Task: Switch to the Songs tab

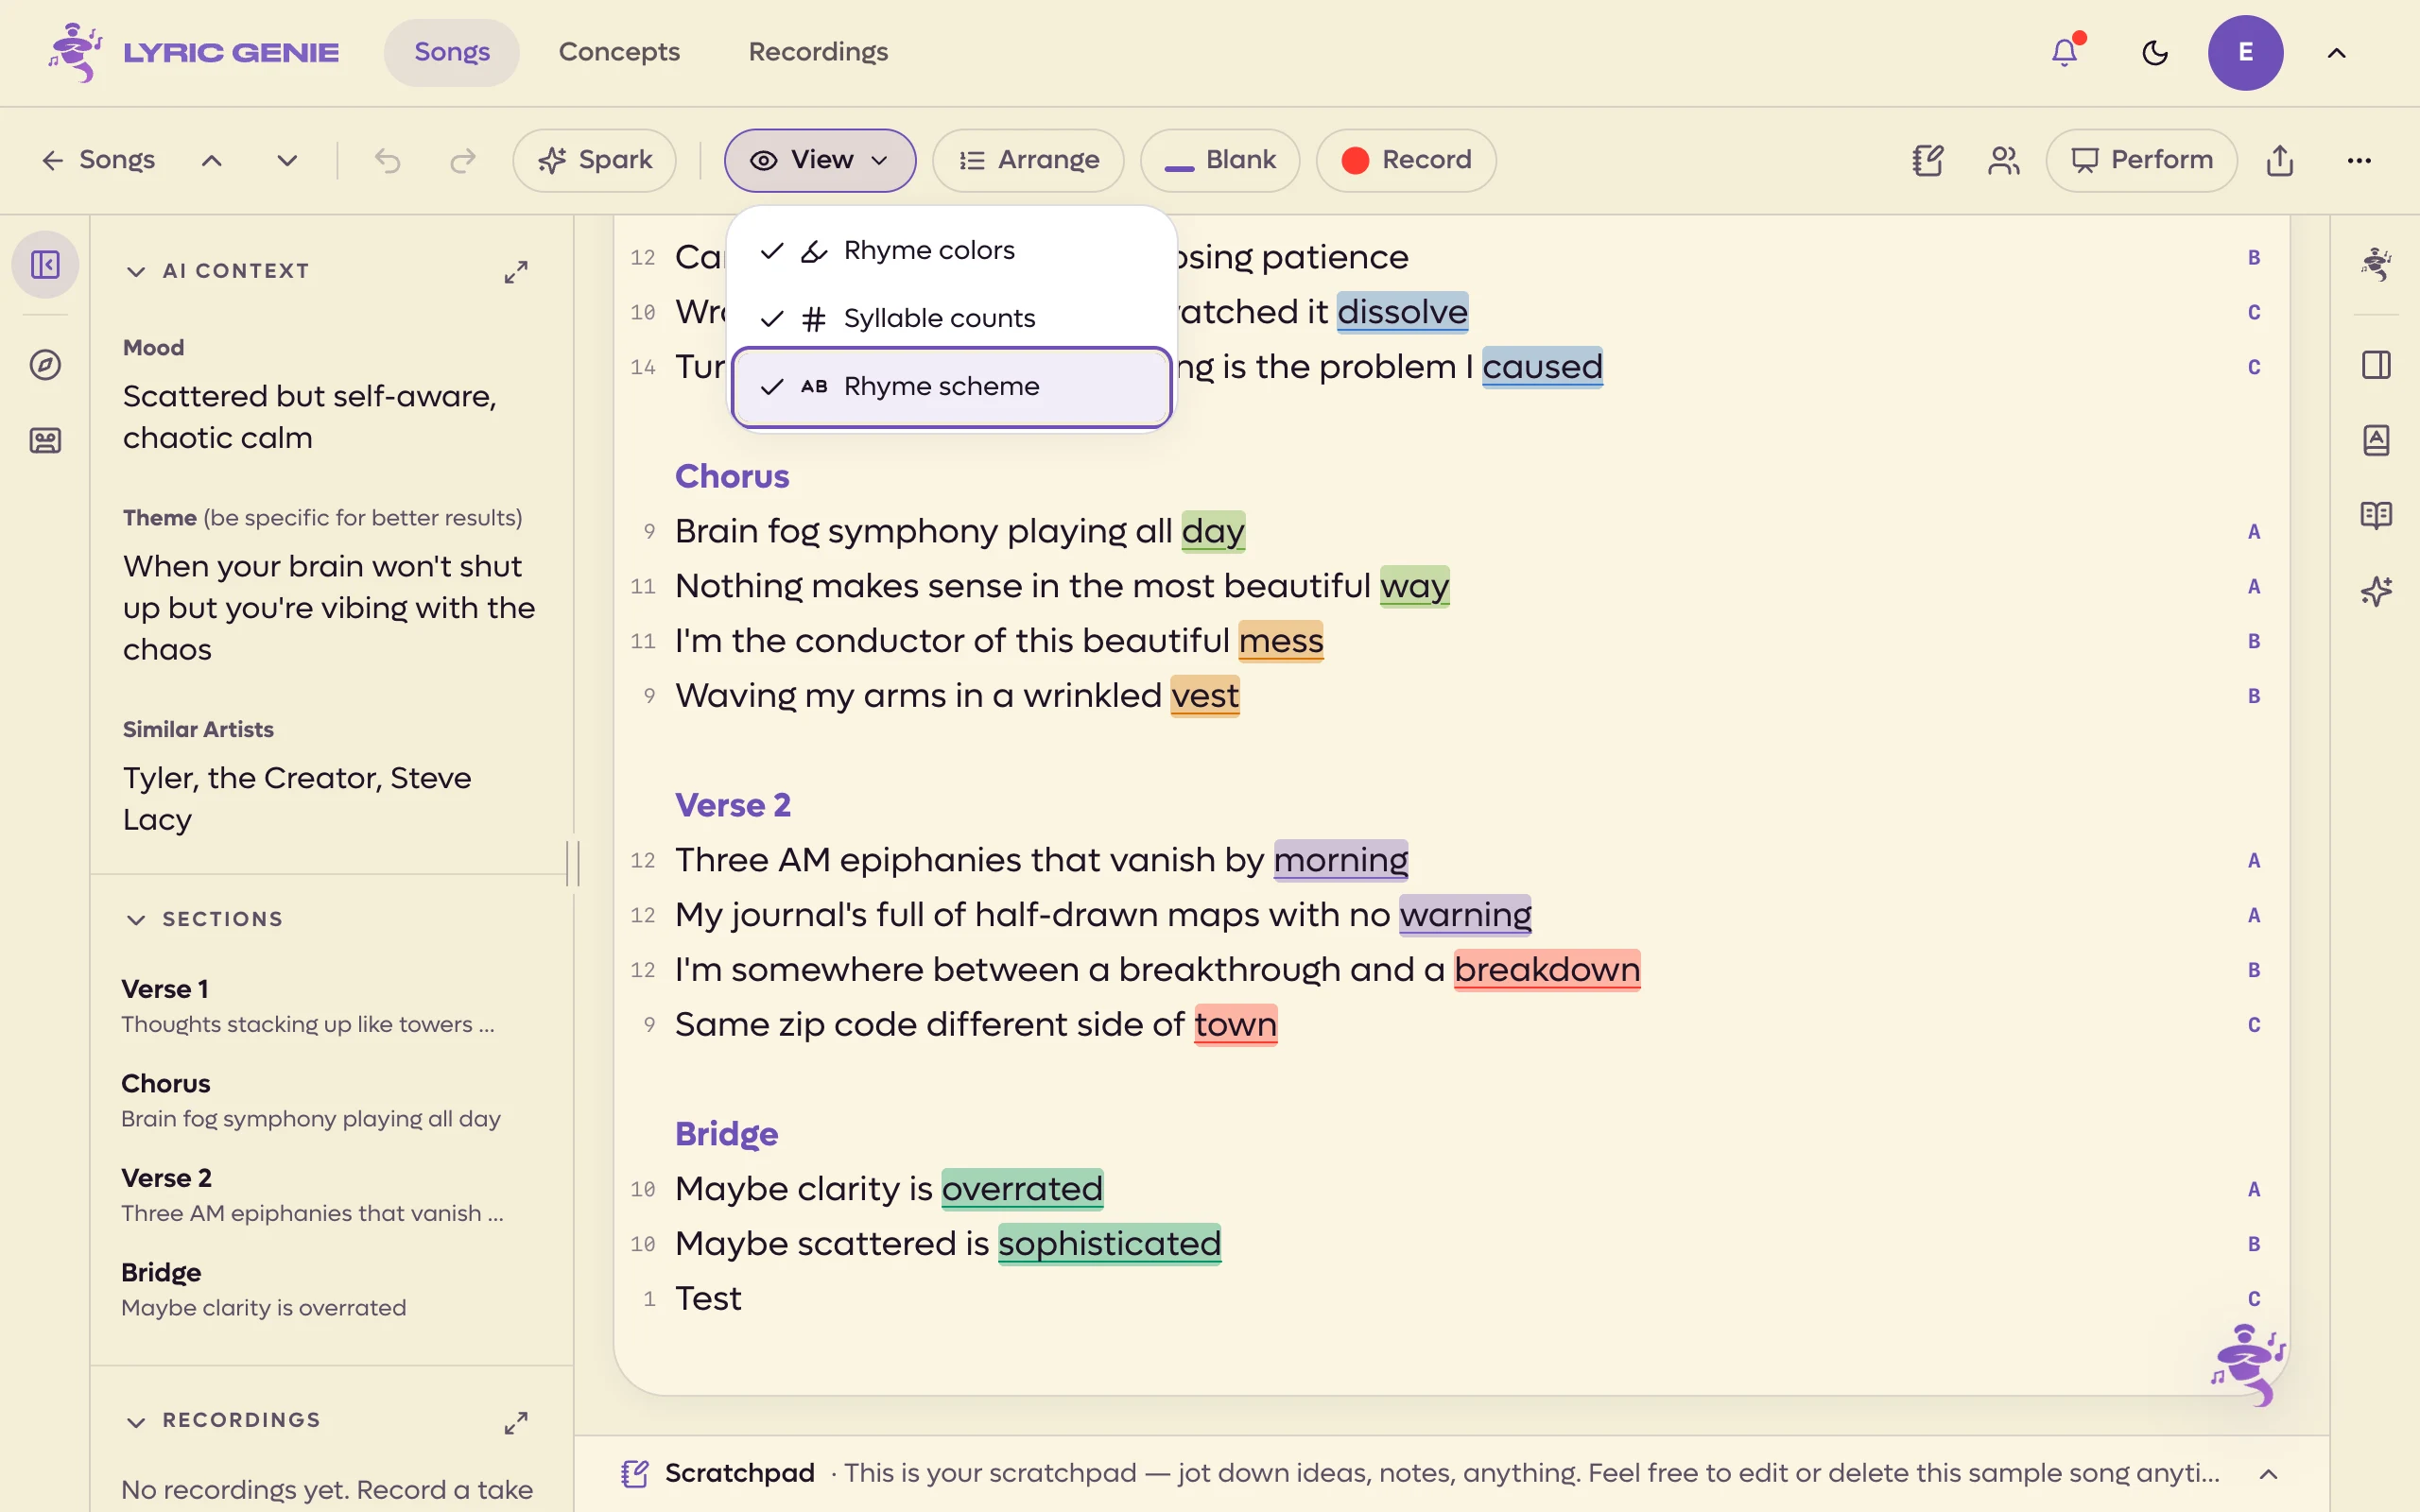Action: point(452,52)
